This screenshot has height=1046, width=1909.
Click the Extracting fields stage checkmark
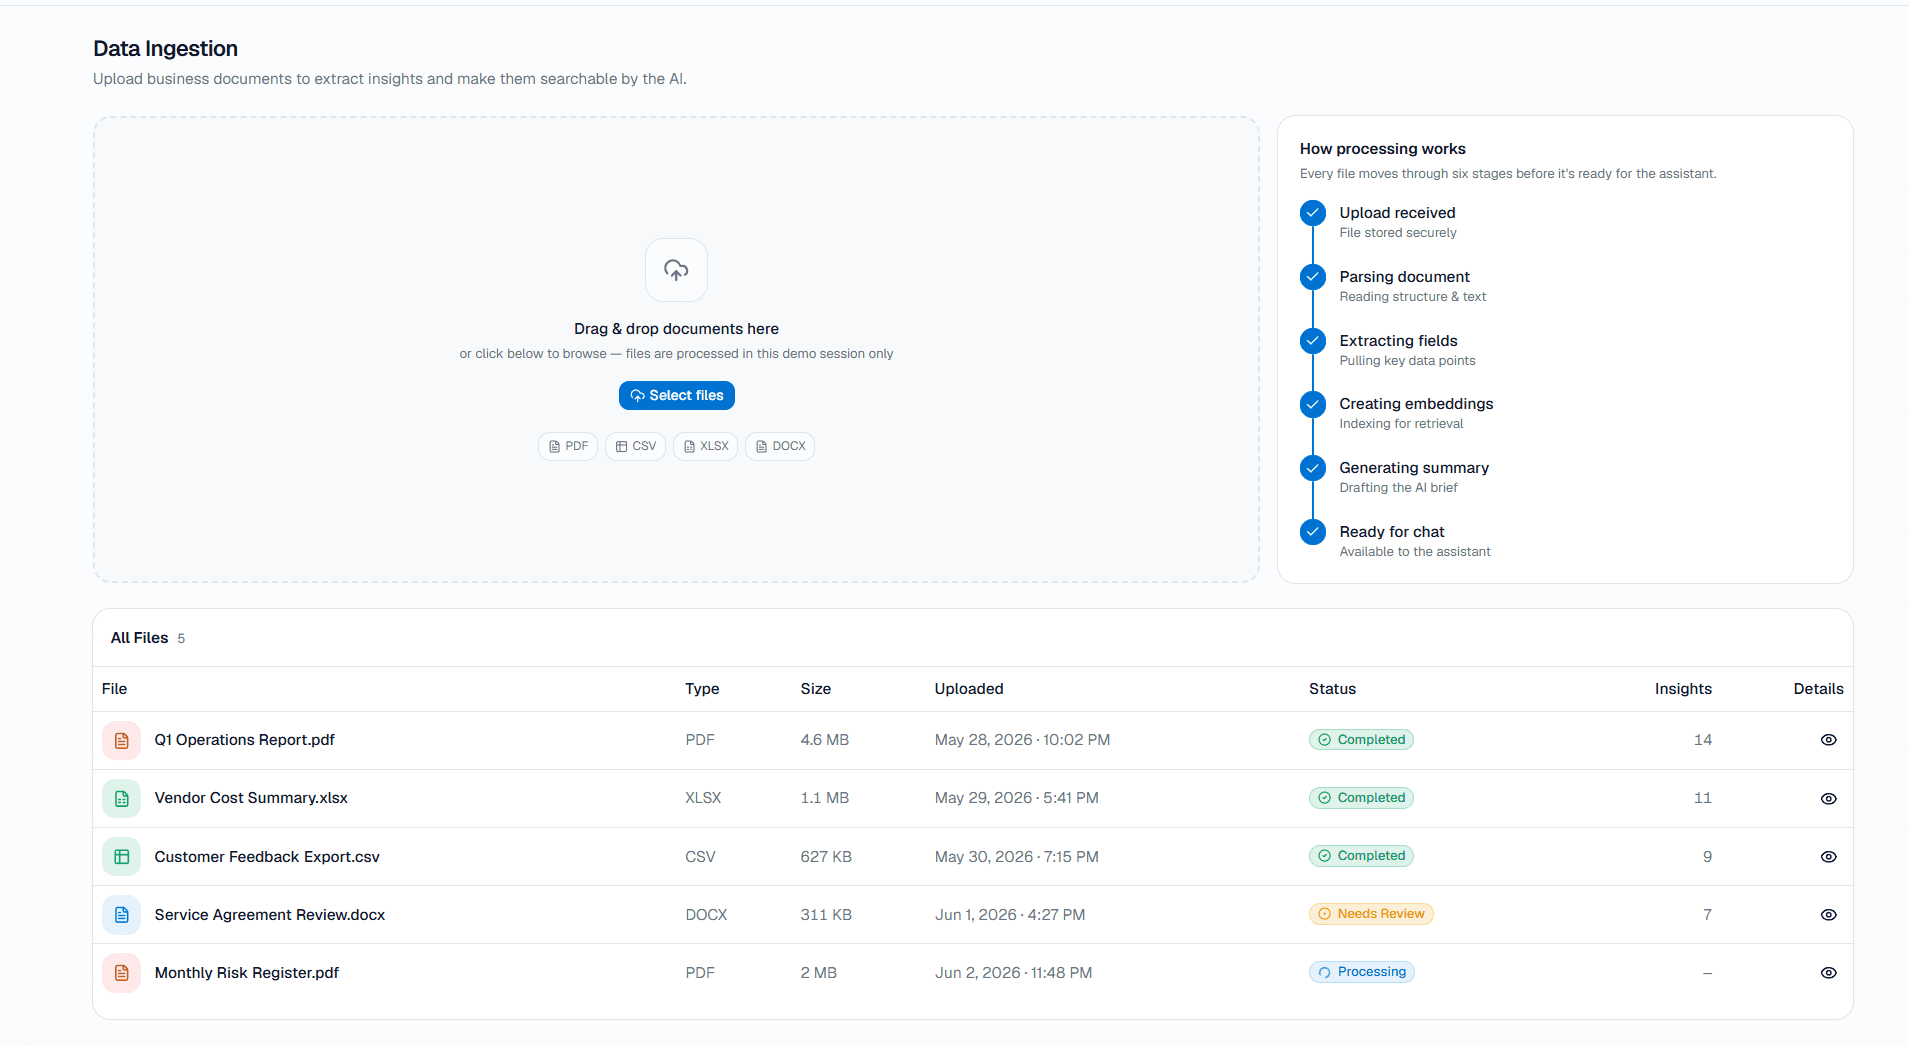[x=1313, y=341]
